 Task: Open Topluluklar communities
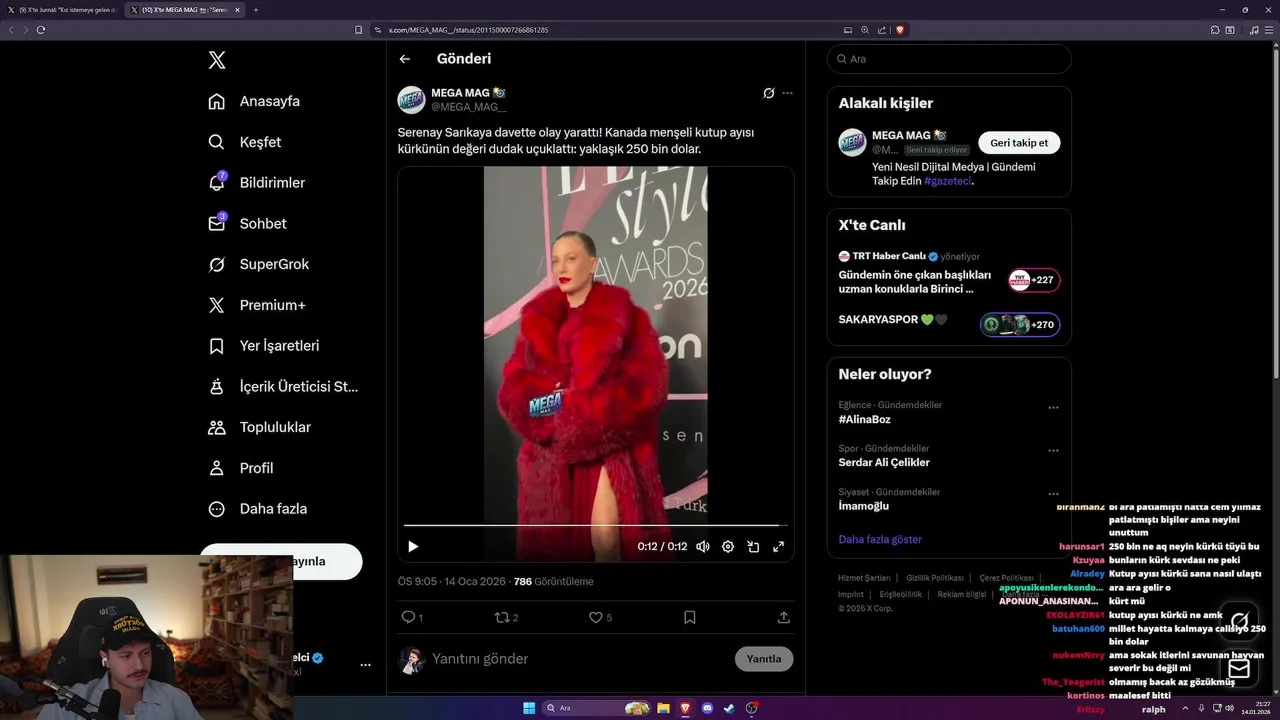click(259, 428)
